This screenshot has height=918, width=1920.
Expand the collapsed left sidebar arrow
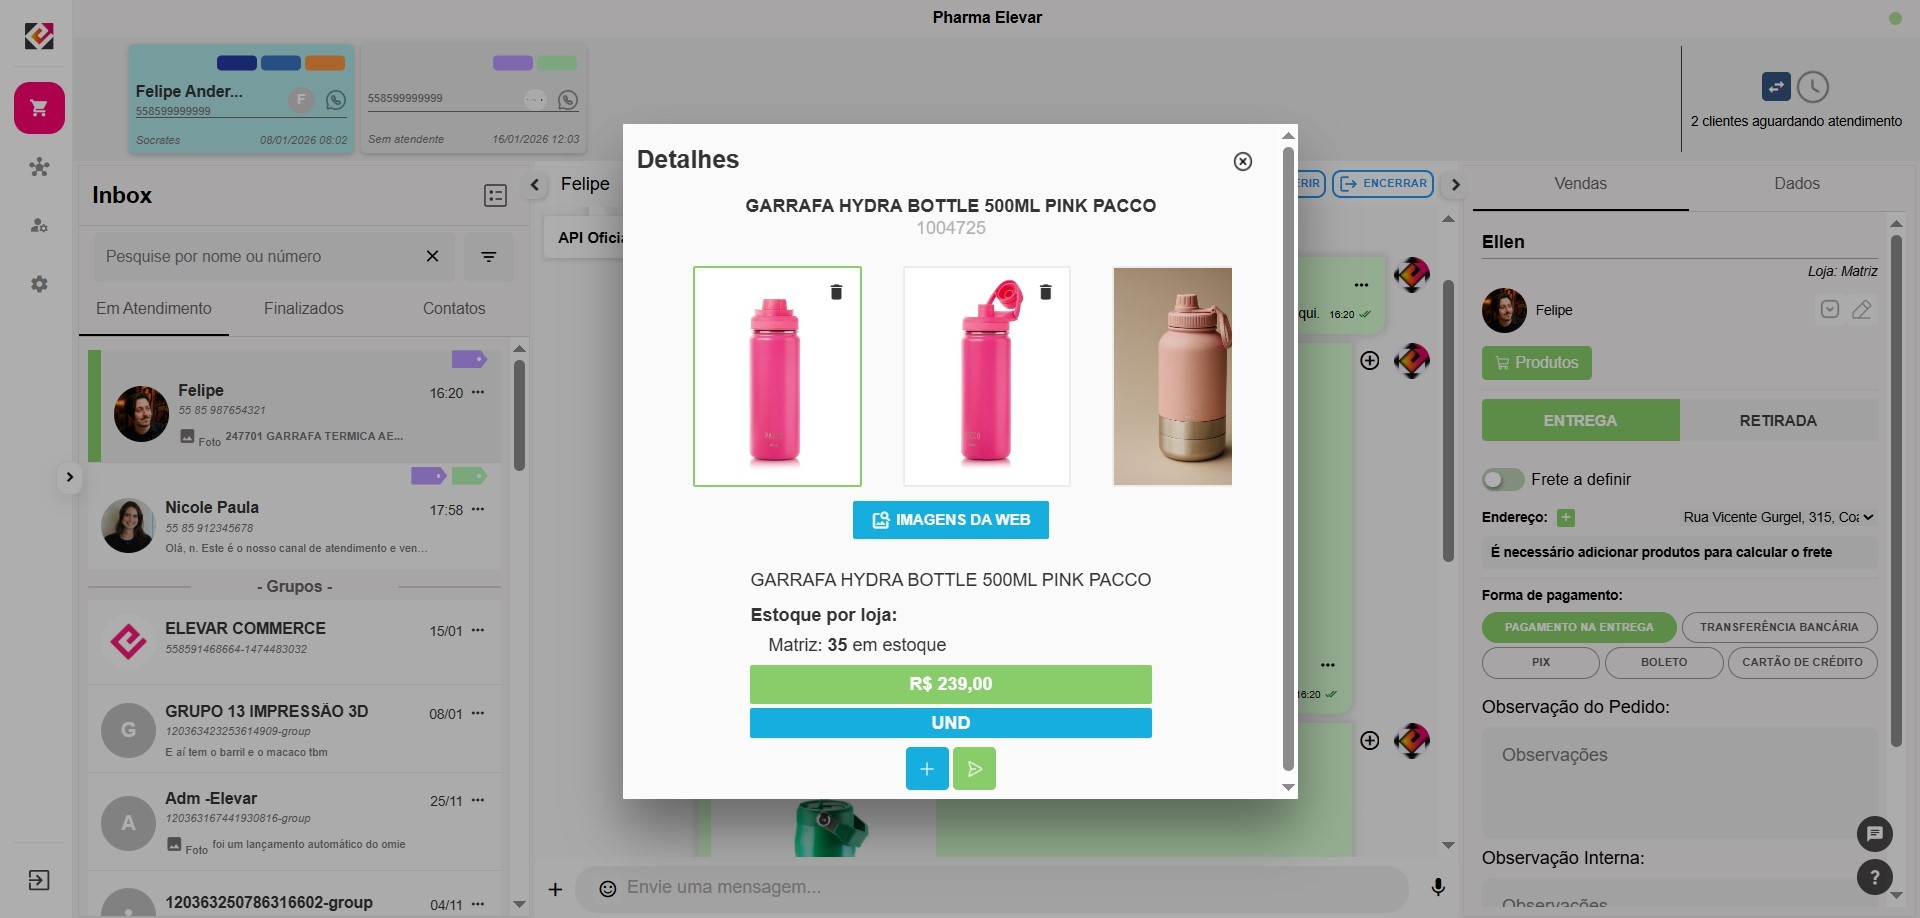click(x=69, y=477)
